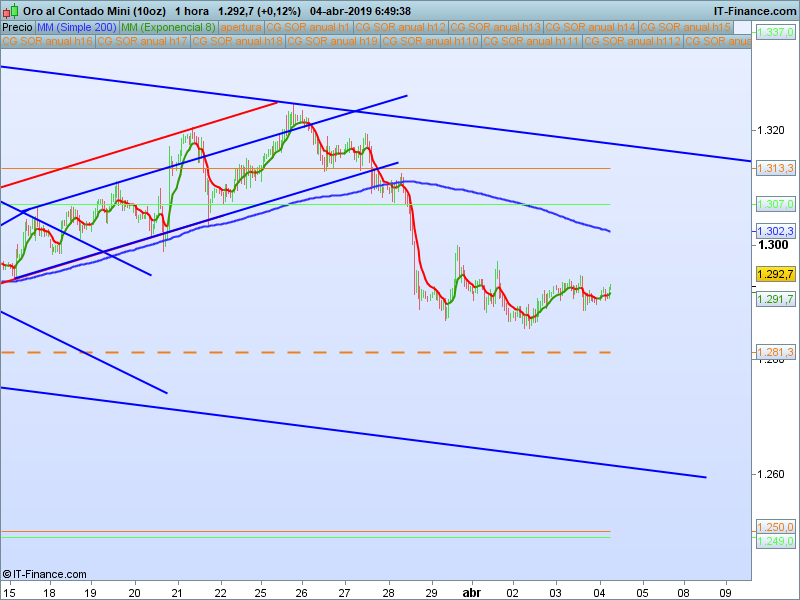This screenshot has width=800, height=600.
Task: Click date 18 on the time axis
Action: tap(49, 593)
